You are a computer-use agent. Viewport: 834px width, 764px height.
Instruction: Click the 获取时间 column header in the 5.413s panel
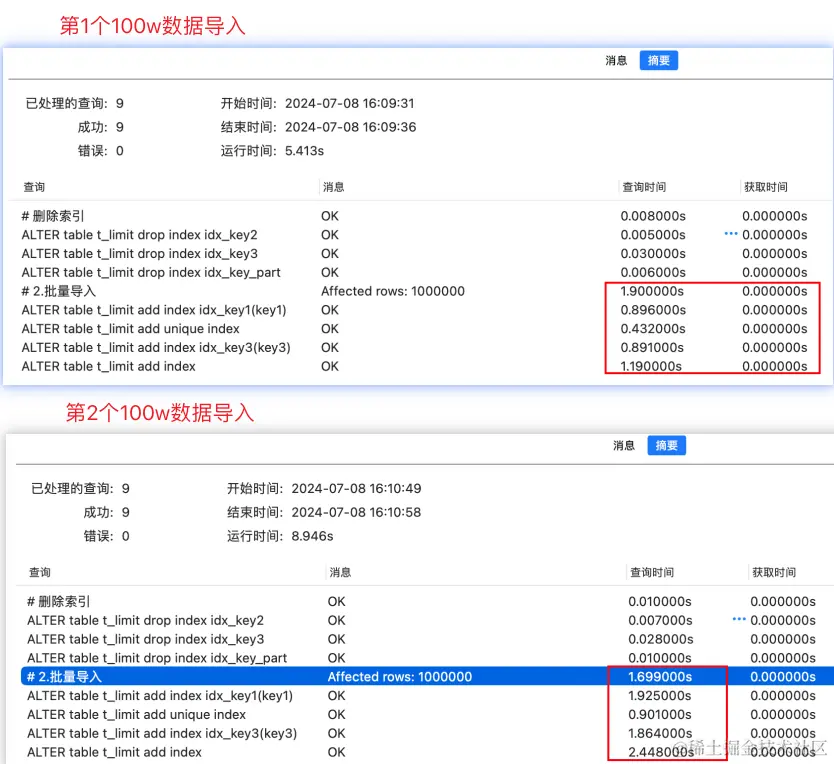766,187
